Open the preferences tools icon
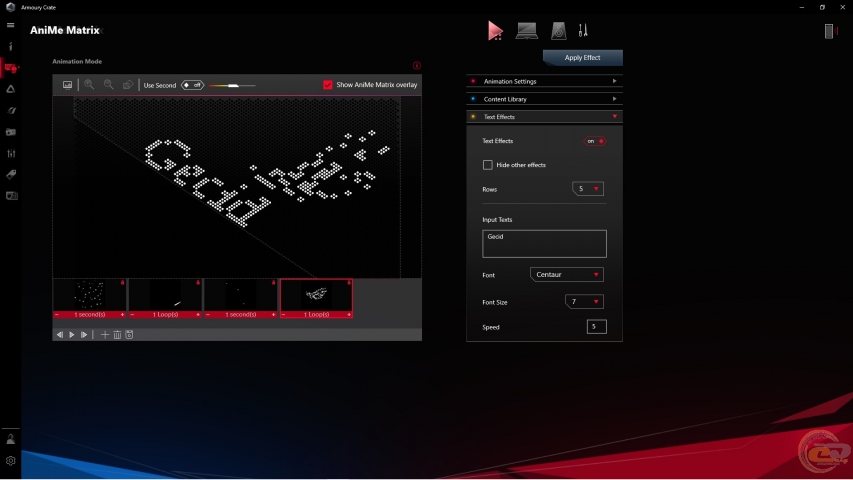 (583, 31)
